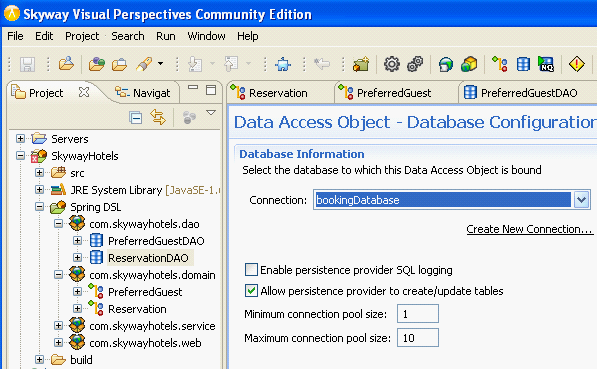Expand the com.skywayhotels.service package

(x=58, y=326)
